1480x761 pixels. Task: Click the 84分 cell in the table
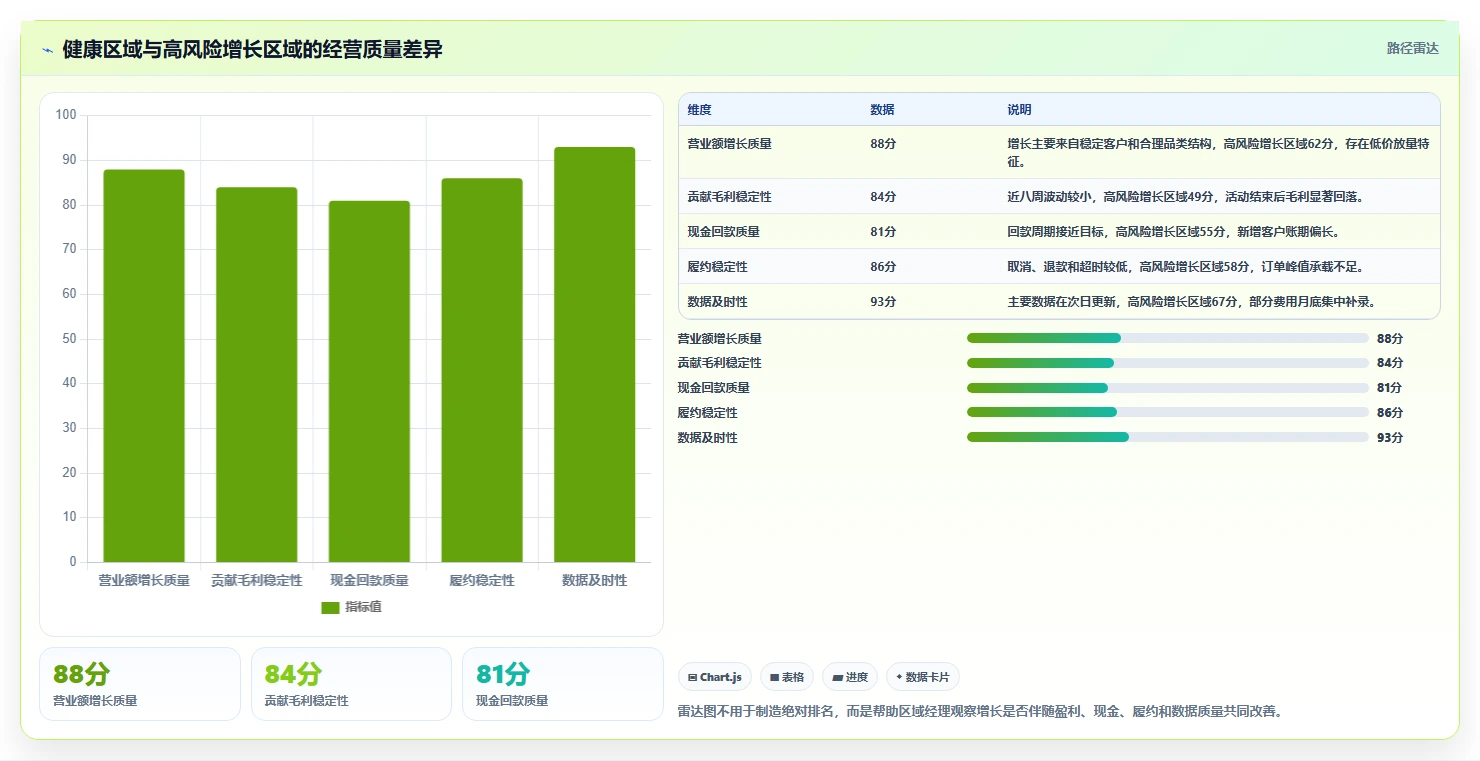pyautogui.click(x=883, y=197)
